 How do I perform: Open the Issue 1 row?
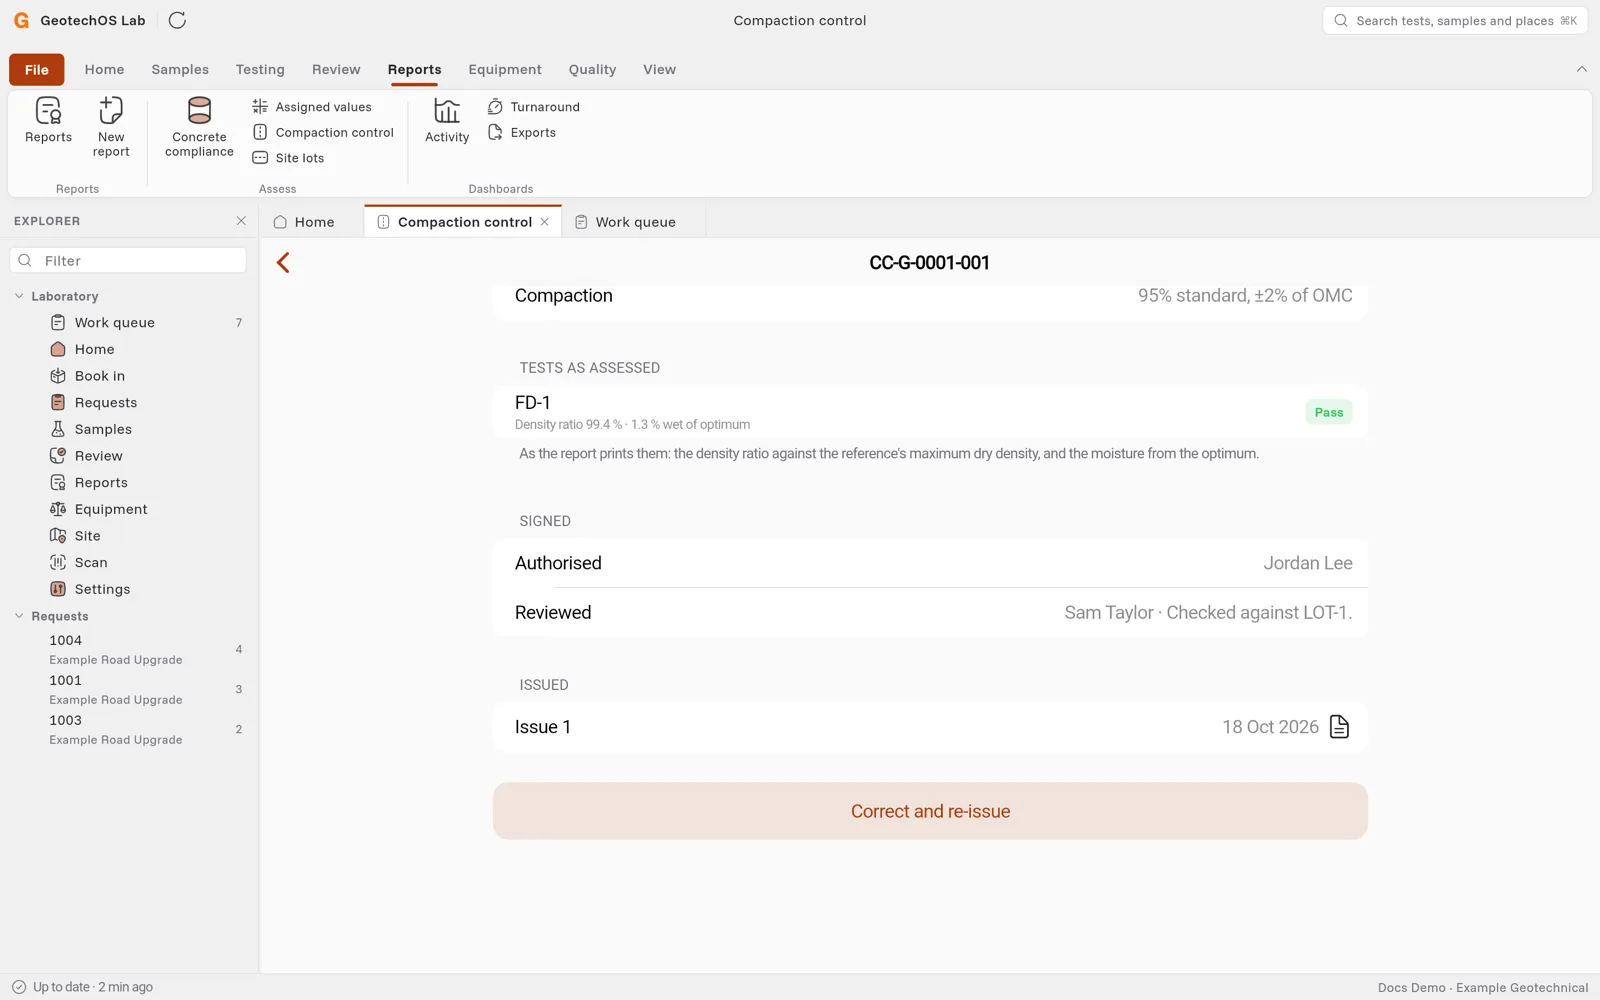point(930,727)
